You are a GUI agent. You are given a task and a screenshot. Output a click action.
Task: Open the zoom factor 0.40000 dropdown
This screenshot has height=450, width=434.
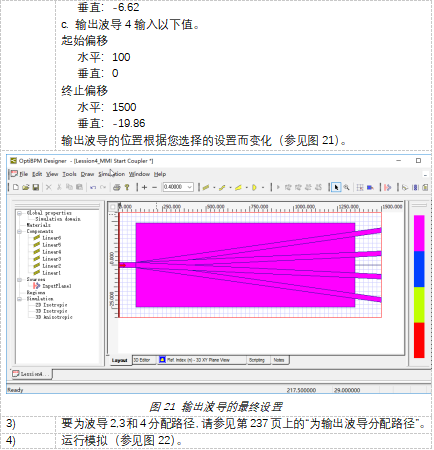(x=190, y=187)
